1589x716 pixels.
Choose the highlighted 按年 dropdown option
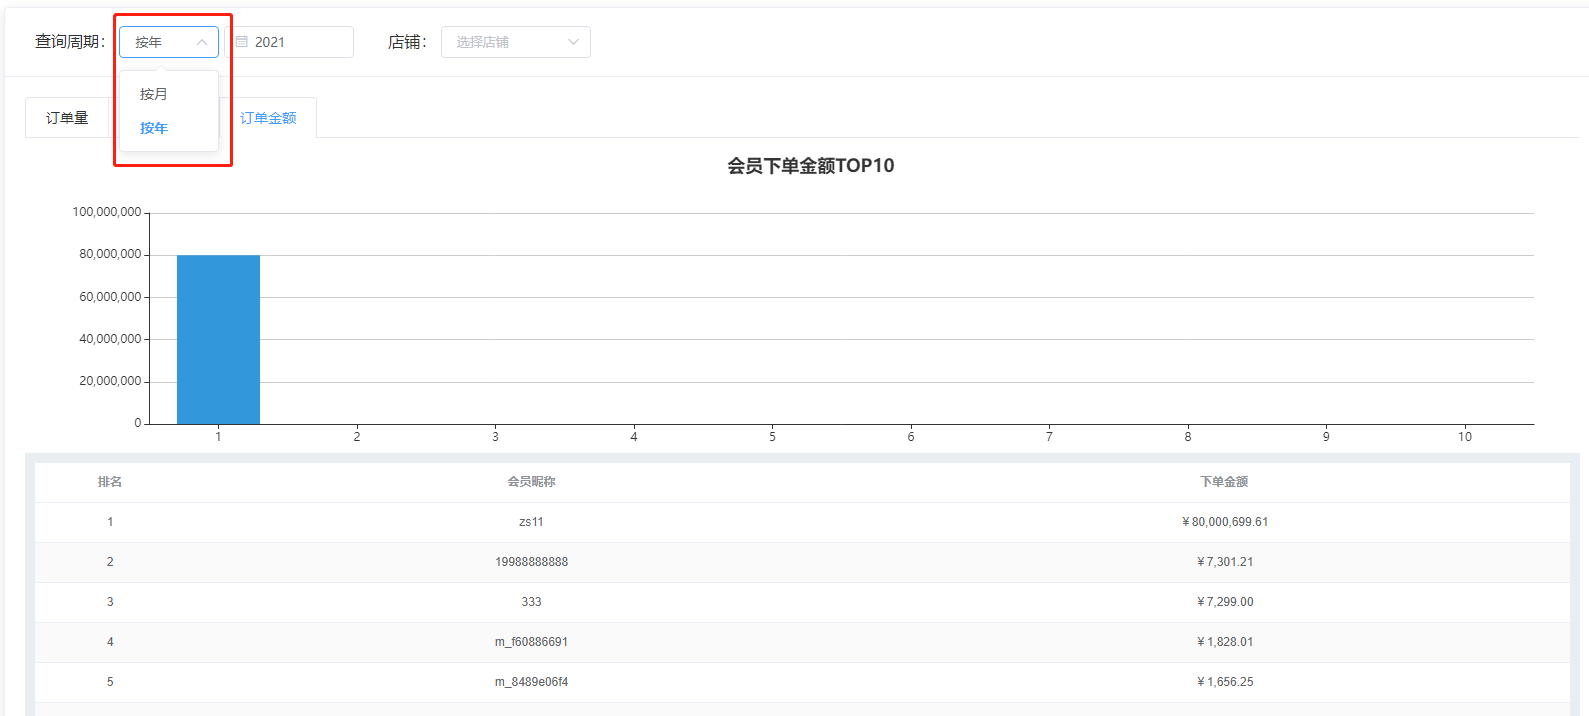(154, 128)
